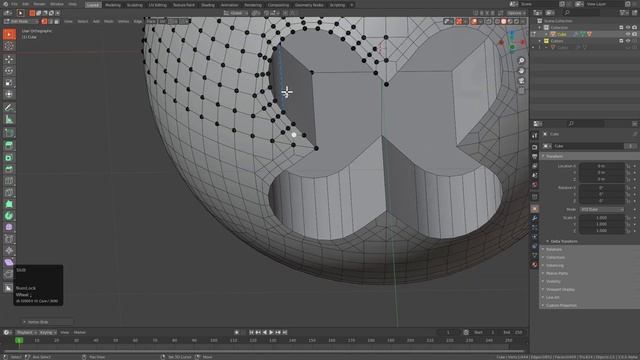
Task: Click the viewport zoom magnifier icon
Action: pyautogui.click(x=521, y=61)
